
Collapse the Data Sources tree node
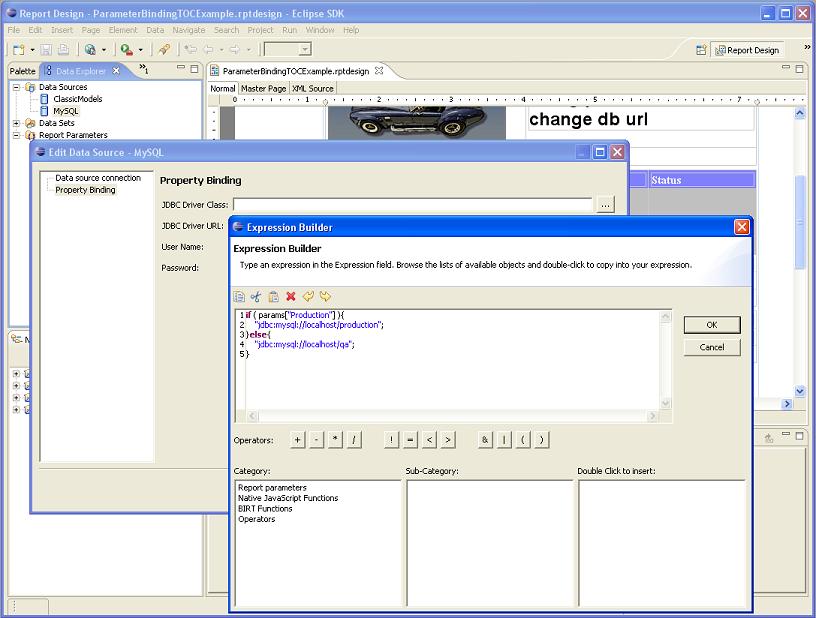[x=17, y=87]
